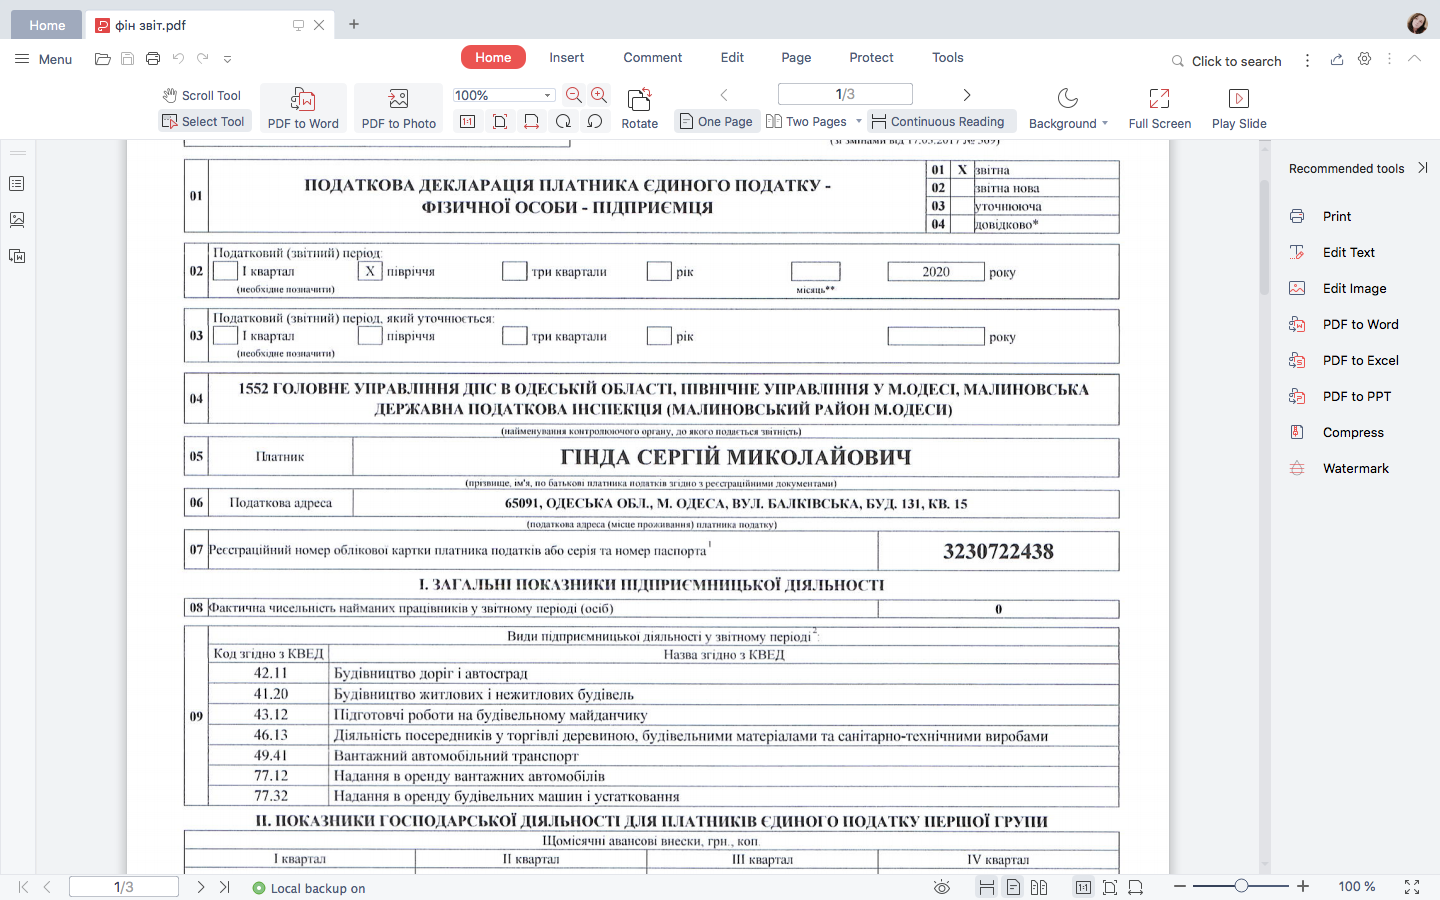Switch to Background night mode tool
The width and height of the screenshot is (1440, 900).
pos(1067,109)
